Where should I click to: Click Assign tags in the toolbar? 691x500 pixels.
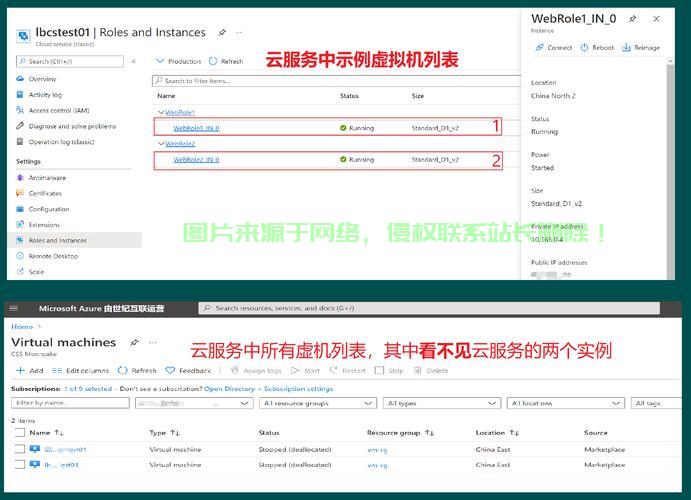pyautogui.click(x=256, y=370)
